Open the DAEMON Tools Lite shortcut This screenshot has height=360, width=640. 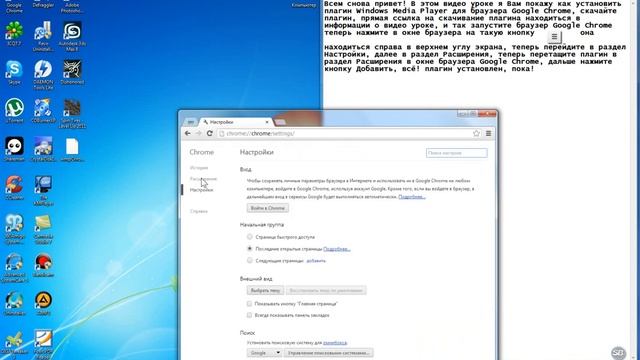43,74
